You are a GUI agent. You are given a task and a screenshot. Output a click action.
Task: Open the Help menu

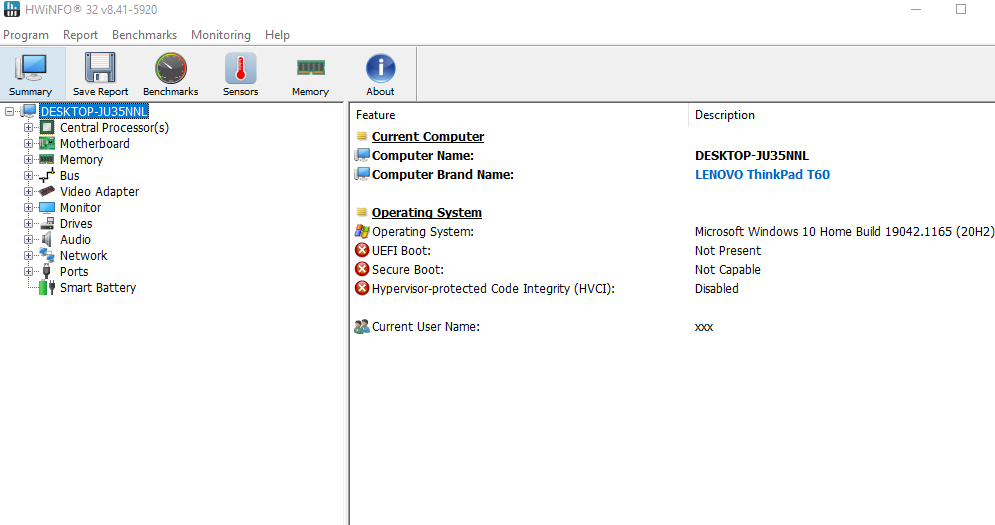(277, 35)
